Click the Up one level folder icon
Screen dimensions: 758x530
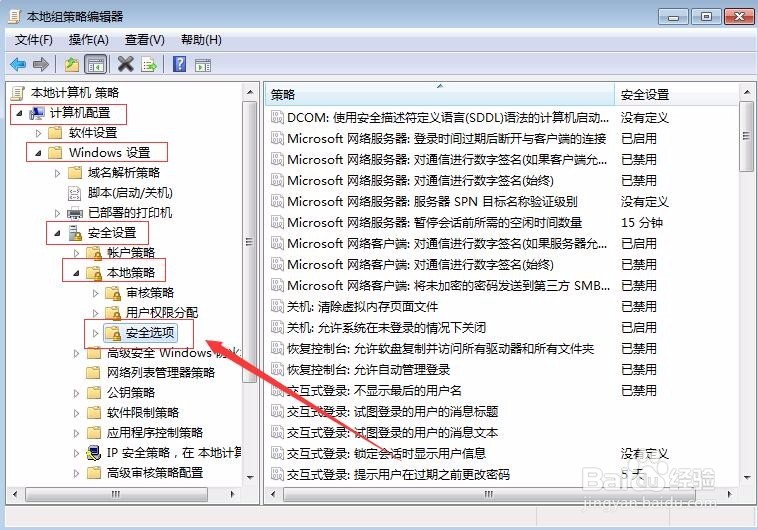point(72,64)
